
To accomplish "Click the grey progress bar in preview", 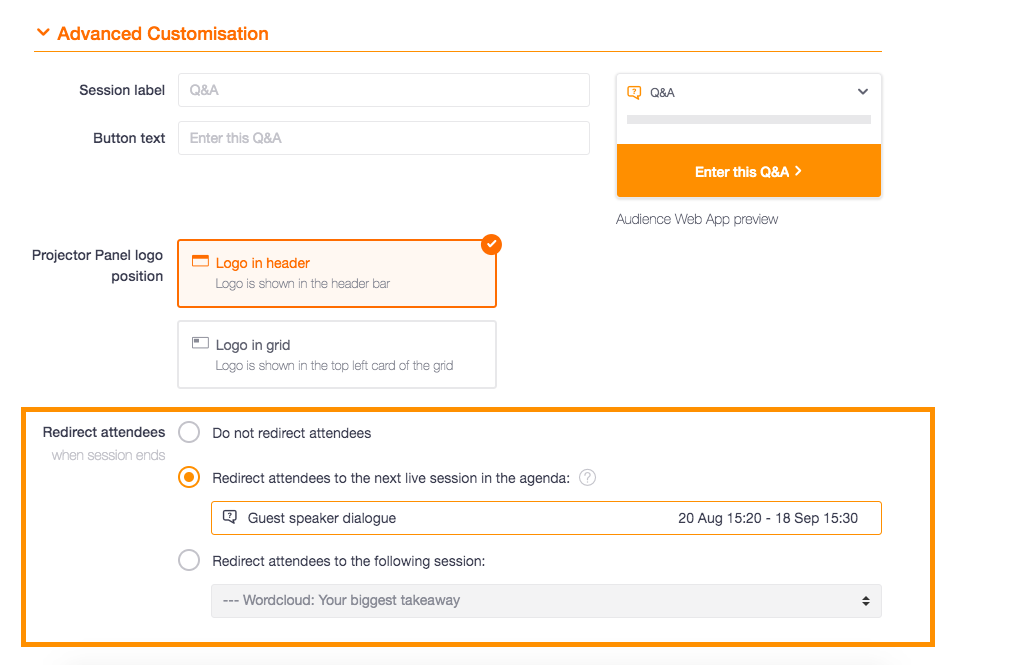I will (749, 119).
